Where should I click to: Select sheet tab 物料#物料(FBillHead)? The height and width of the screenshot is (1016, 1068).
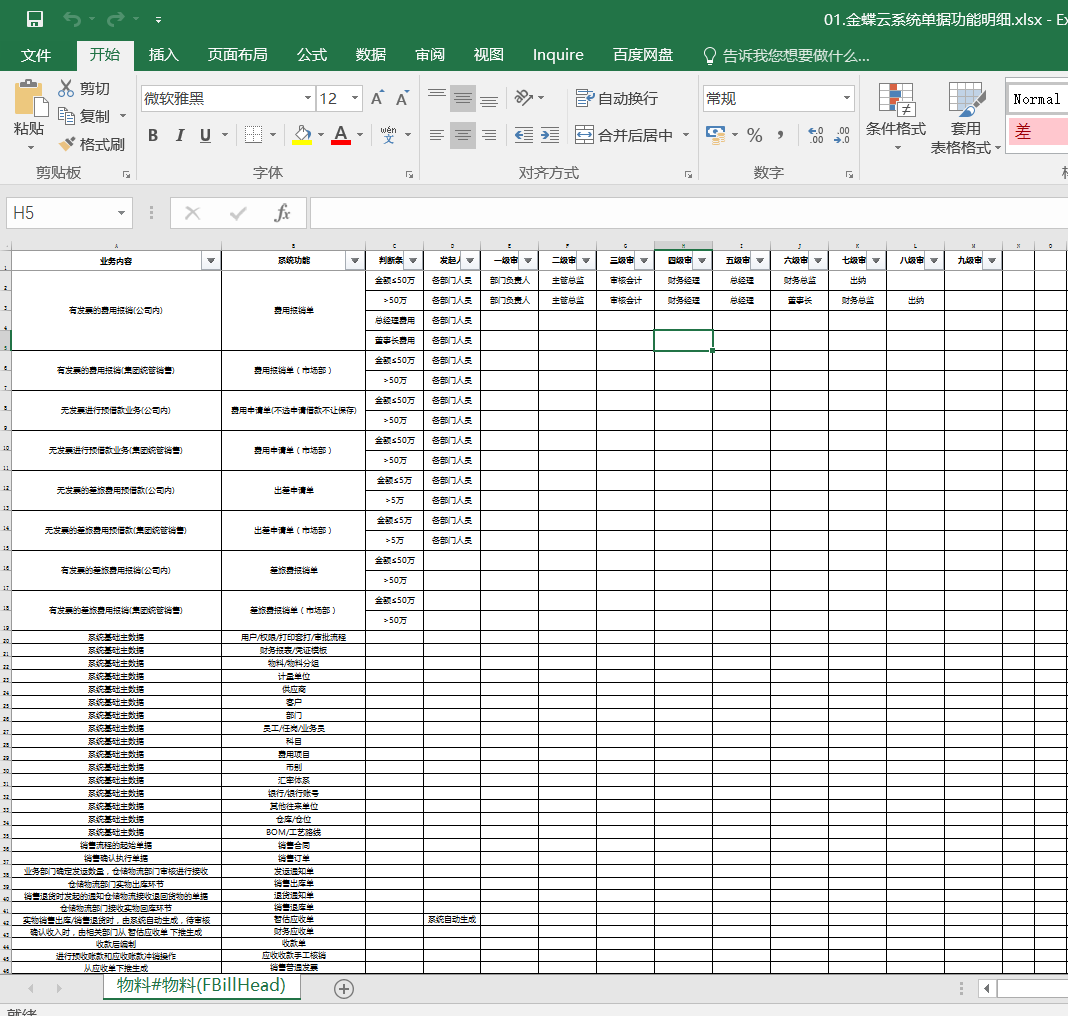(202, 985)
